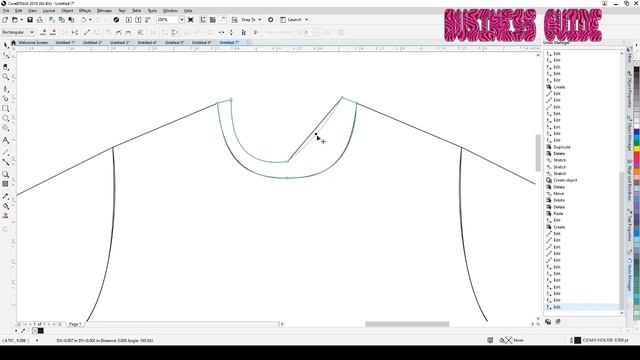Select the Rectangle tool

coord(6,109)
